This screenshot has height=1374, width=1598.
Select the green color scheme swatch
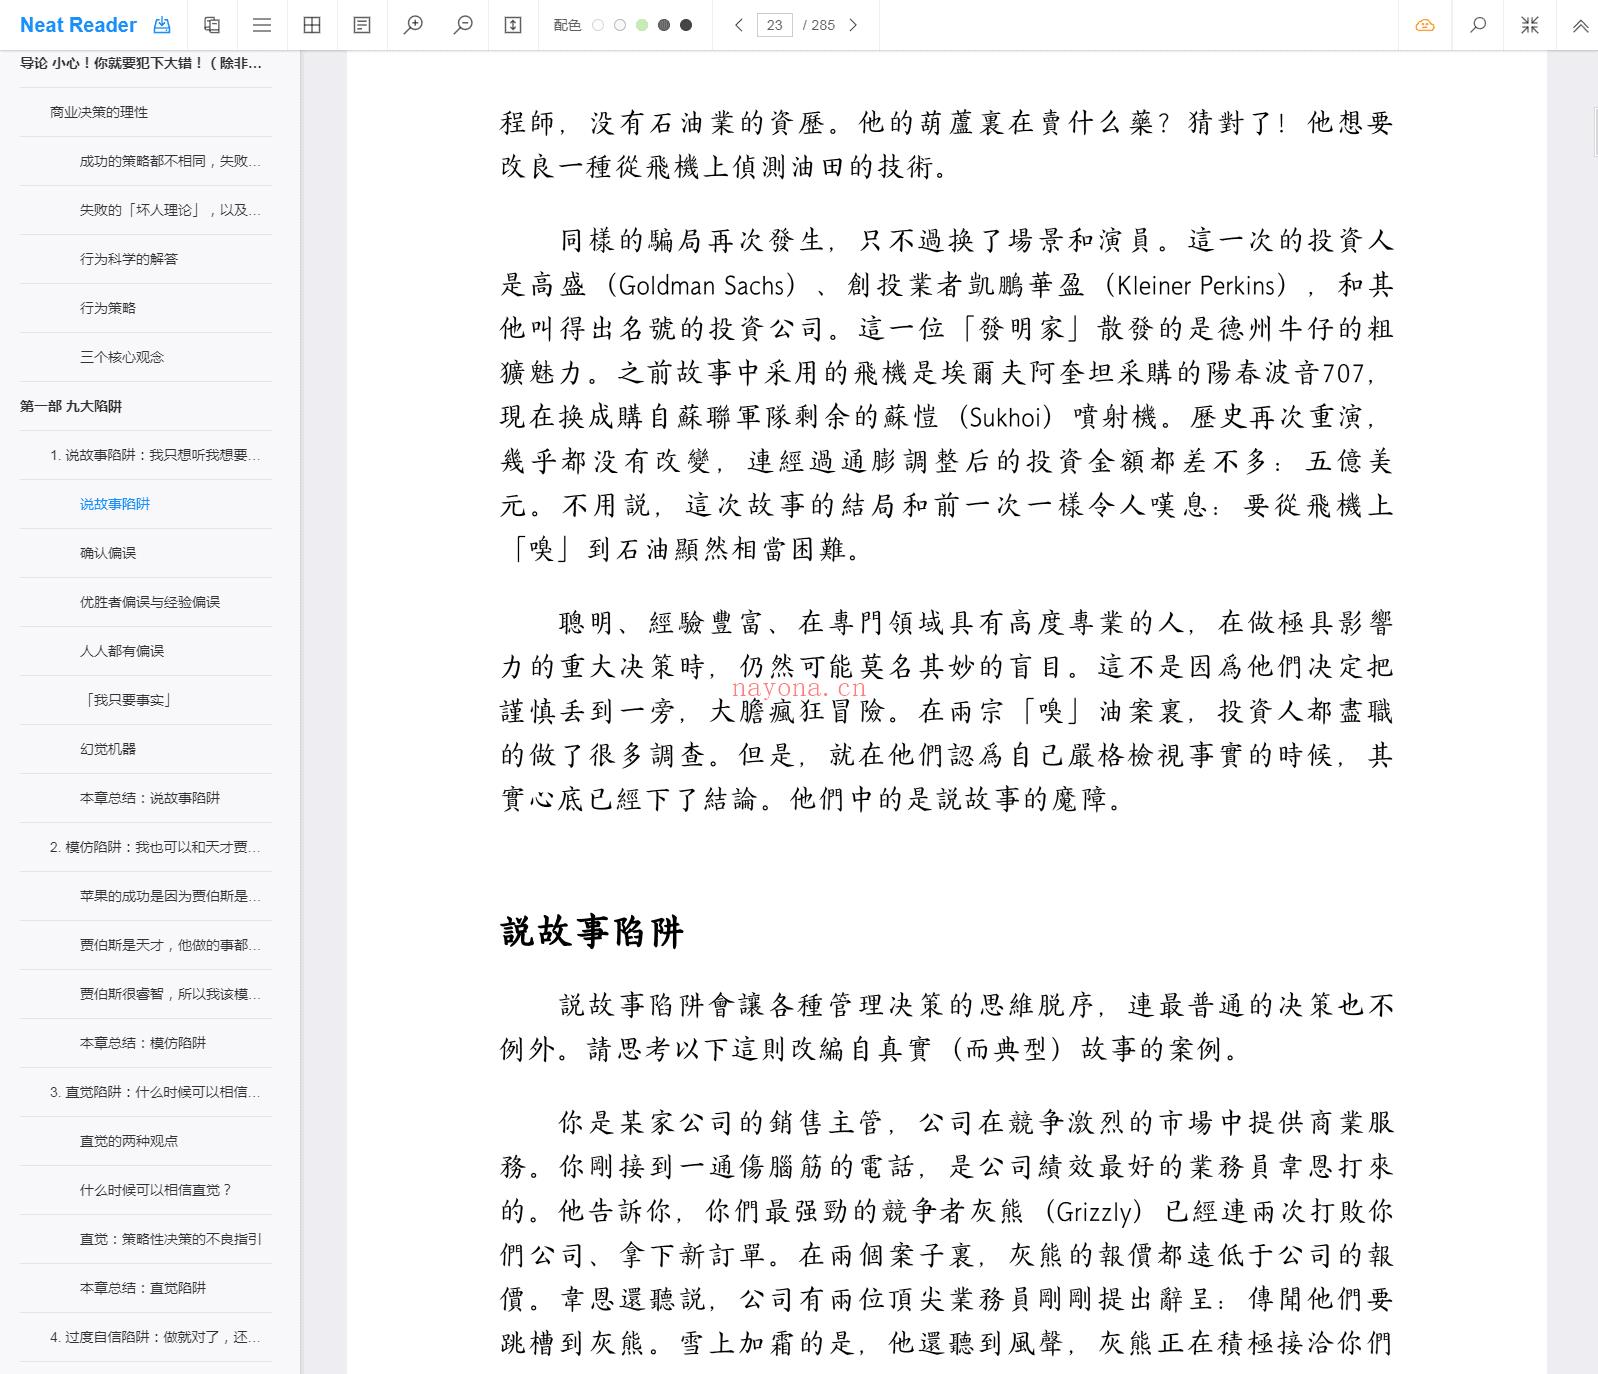pyautogui.click(x=642, y=25)
